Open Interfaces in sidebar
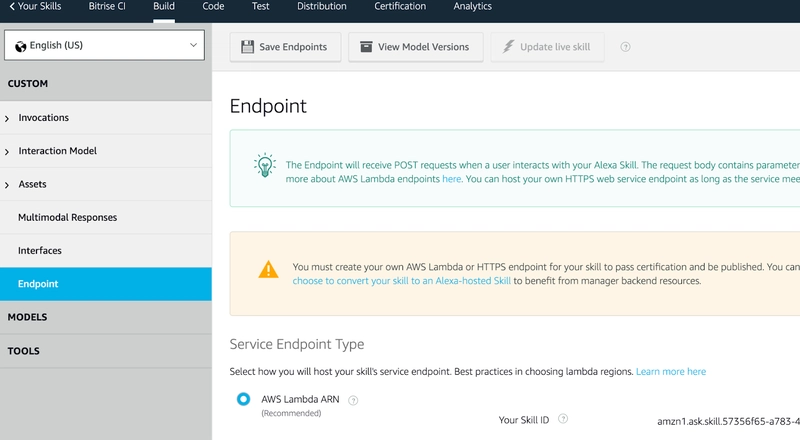Image resolution: width=800 pixels, height=440 pixels. coord(106,251)
